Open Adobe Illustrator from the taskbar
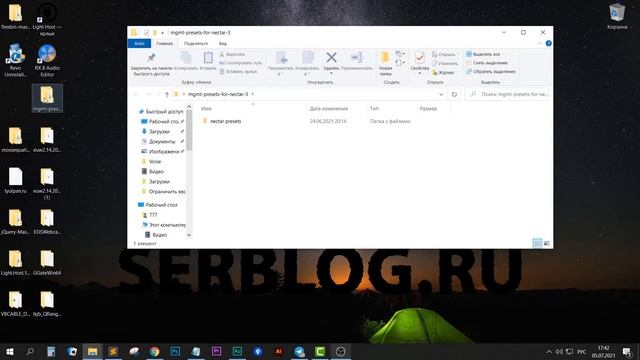640x360 pixels. pos(278,351)
